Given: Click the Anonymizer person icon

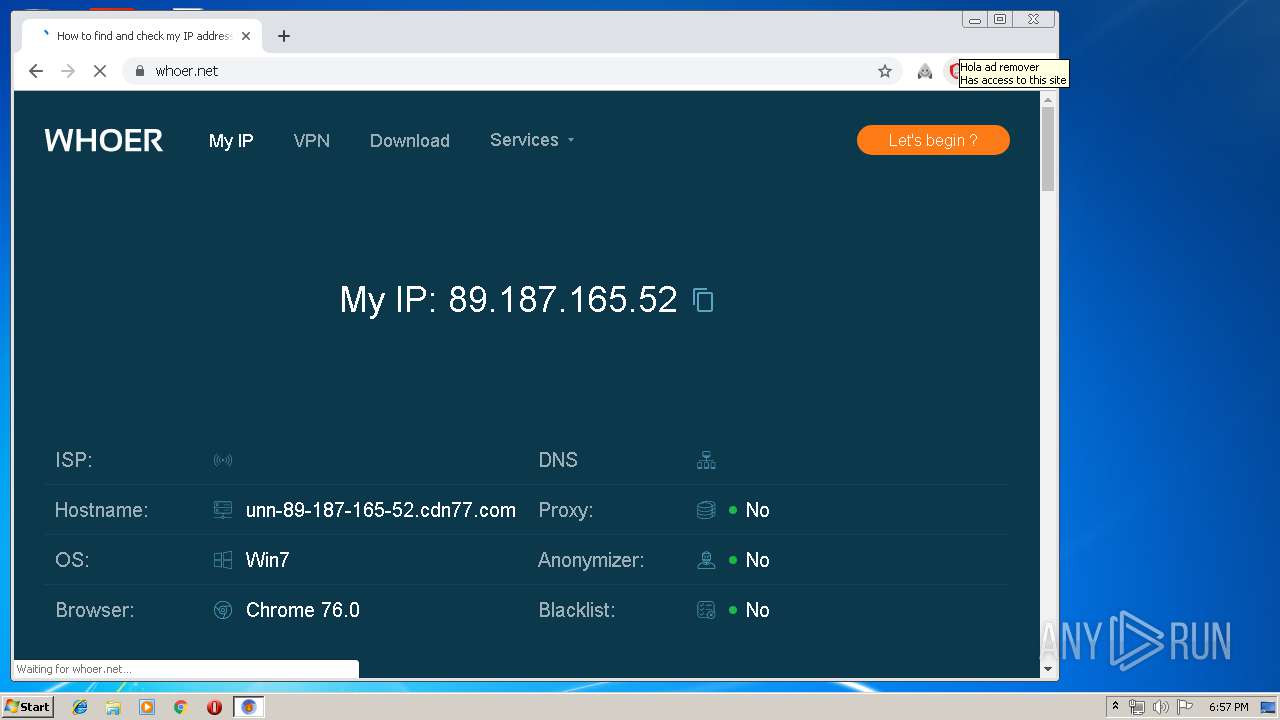Looking at the screenshot, I should click(x=706, y=560).
